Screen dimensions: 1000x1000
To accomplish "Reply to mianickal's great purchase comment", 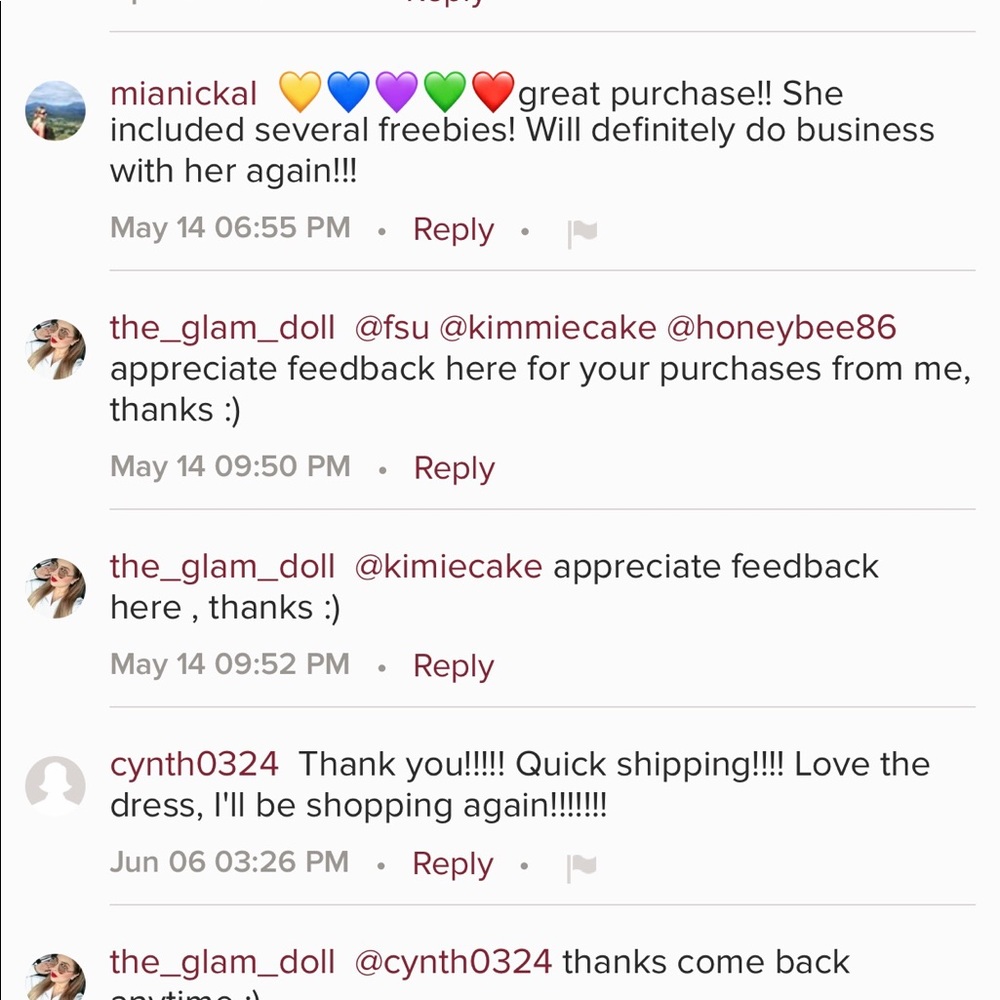I will pyautogui.click(x=453, y=230).
